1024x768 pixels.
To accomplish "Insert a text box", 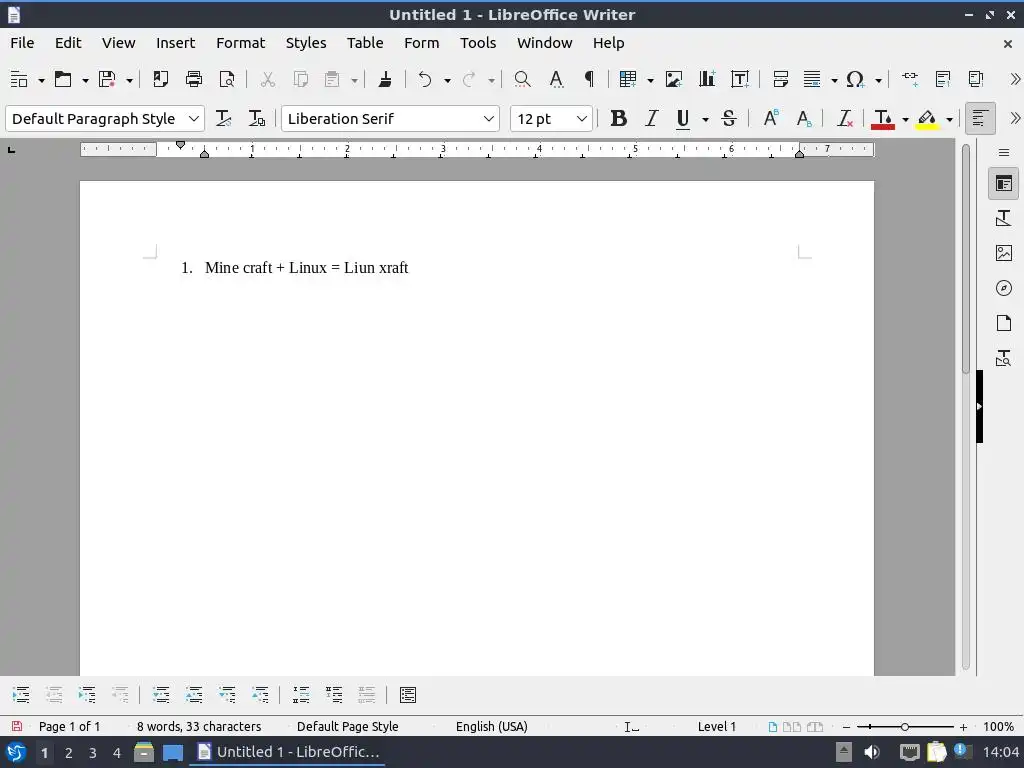I will coord(740,80).
